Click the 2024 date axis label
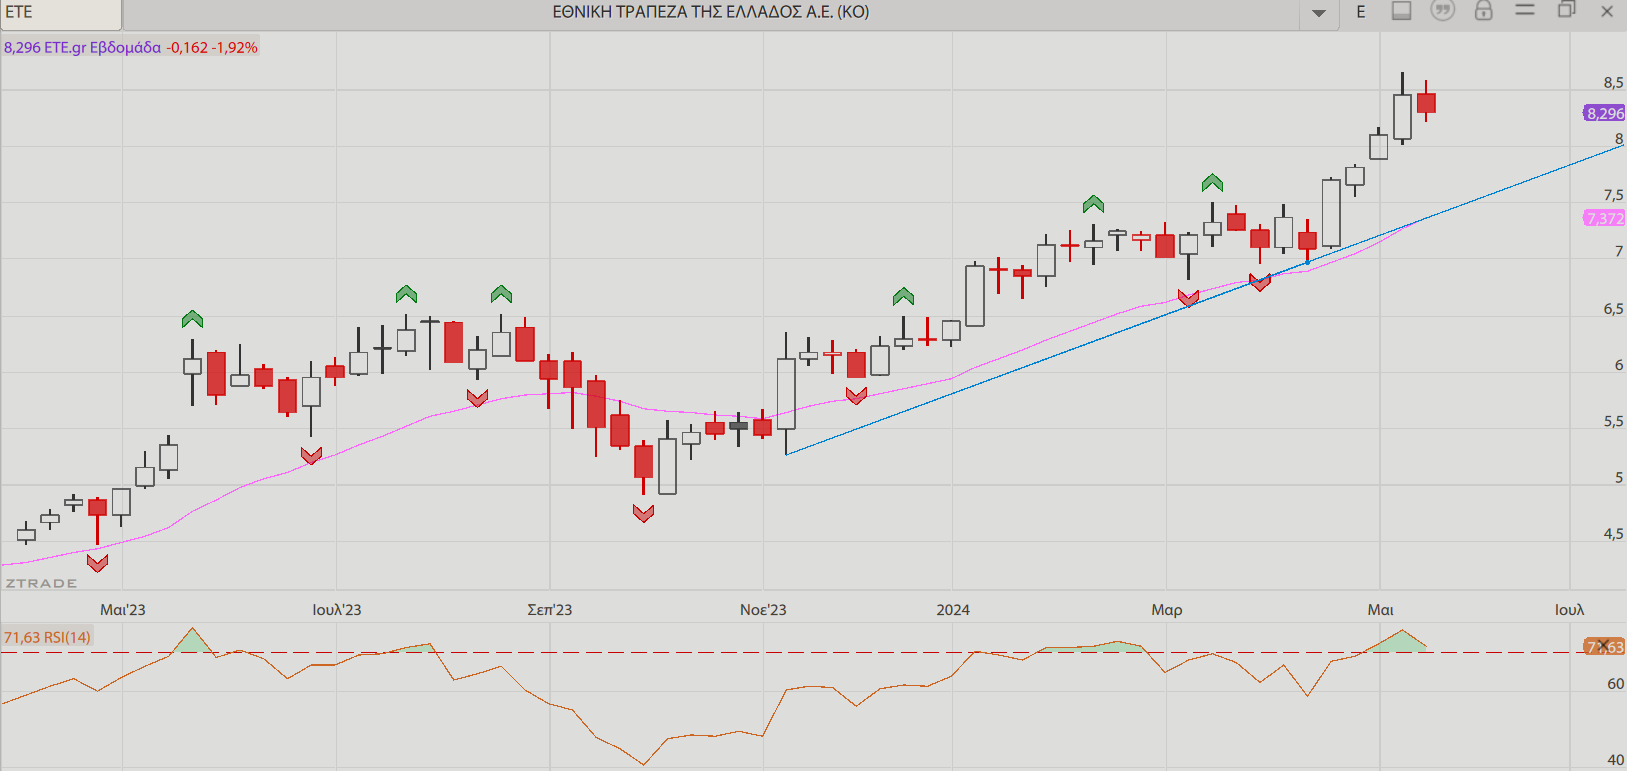 coord(953,610)
